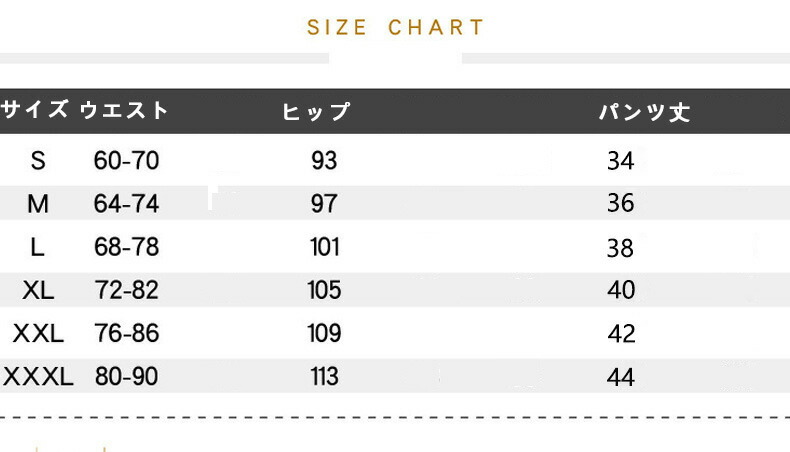The width and height of the screenshot is (790, 452).
Task: Click waist value 80-90
Action: pos(127,377)
